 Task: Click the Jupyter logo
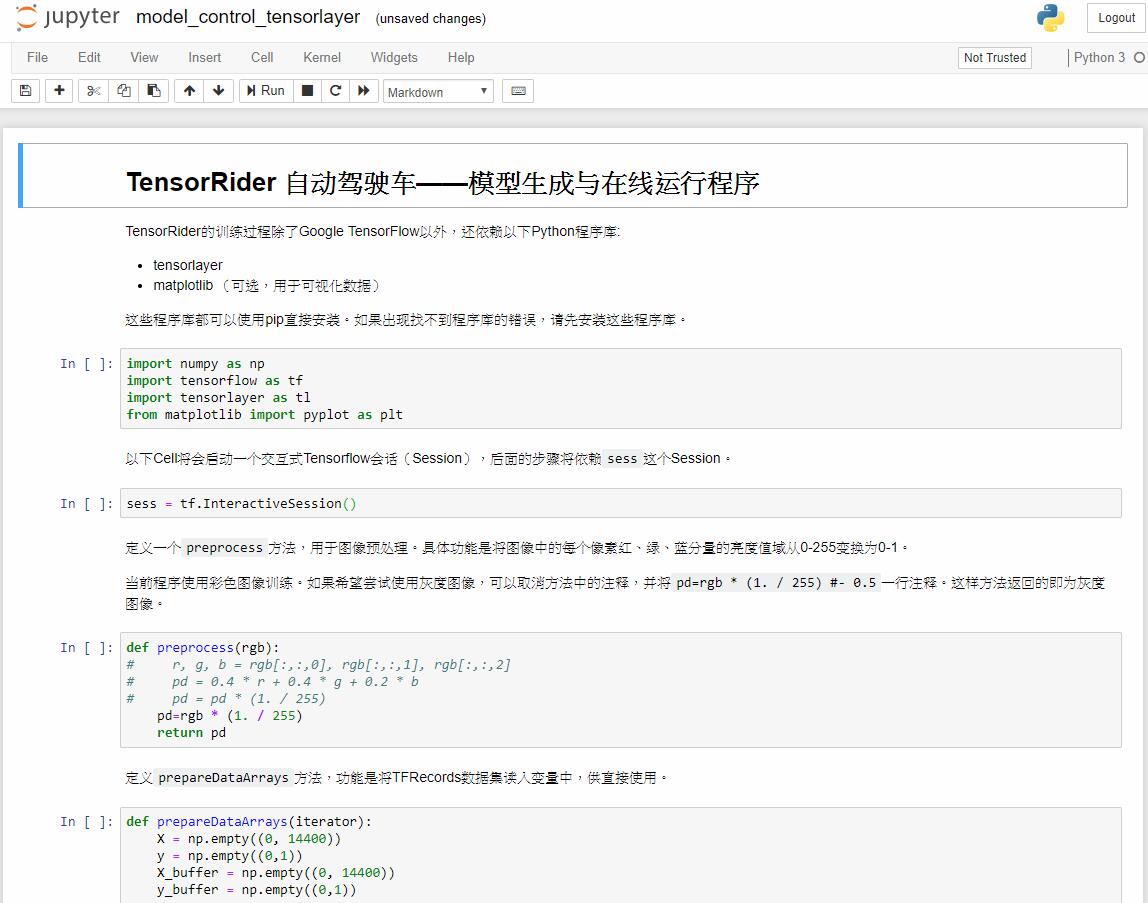(x=67, y=18)
